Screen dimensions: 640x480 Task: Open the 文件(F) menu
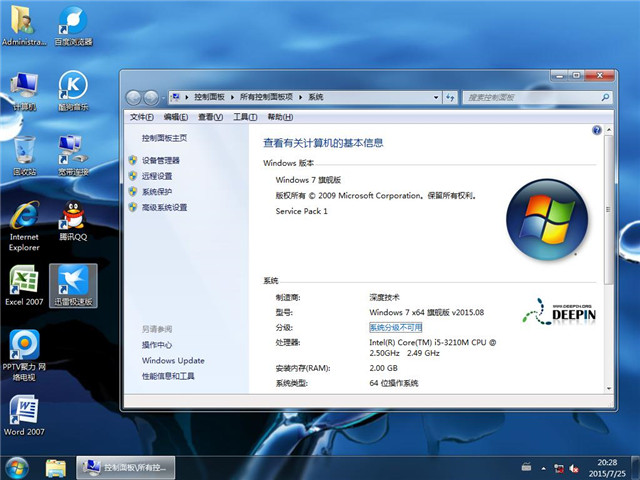click(x=143, y=117)
